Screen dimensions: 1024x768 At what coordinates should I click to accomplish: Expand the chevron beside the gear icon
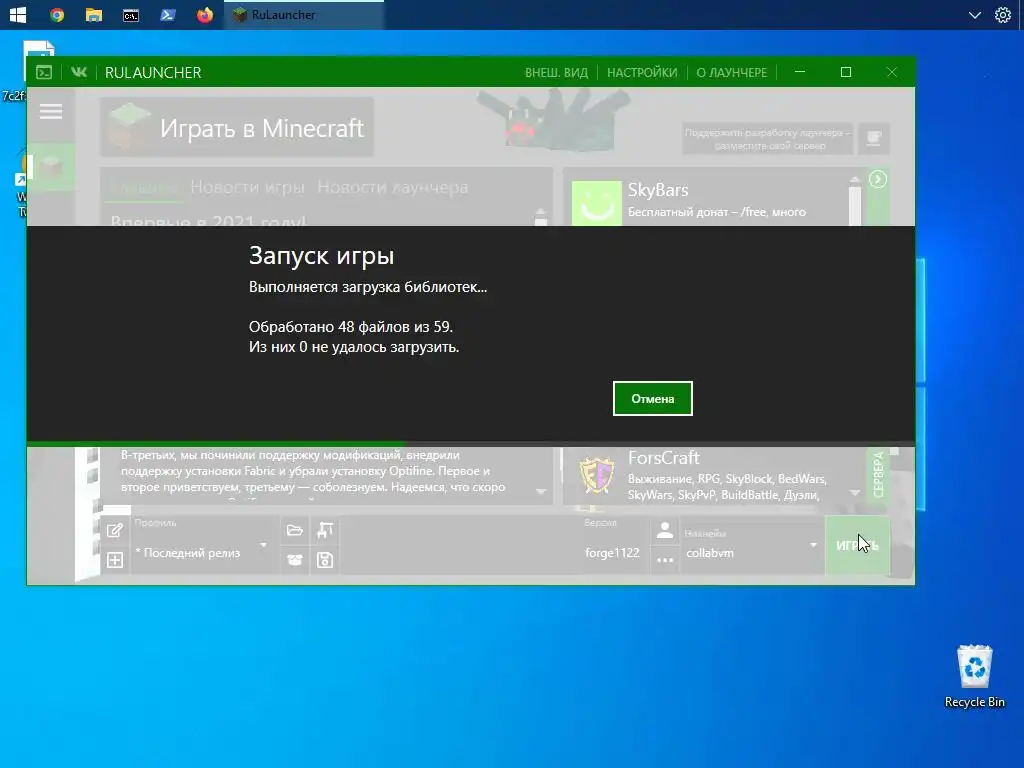click(x=974, y=14)
